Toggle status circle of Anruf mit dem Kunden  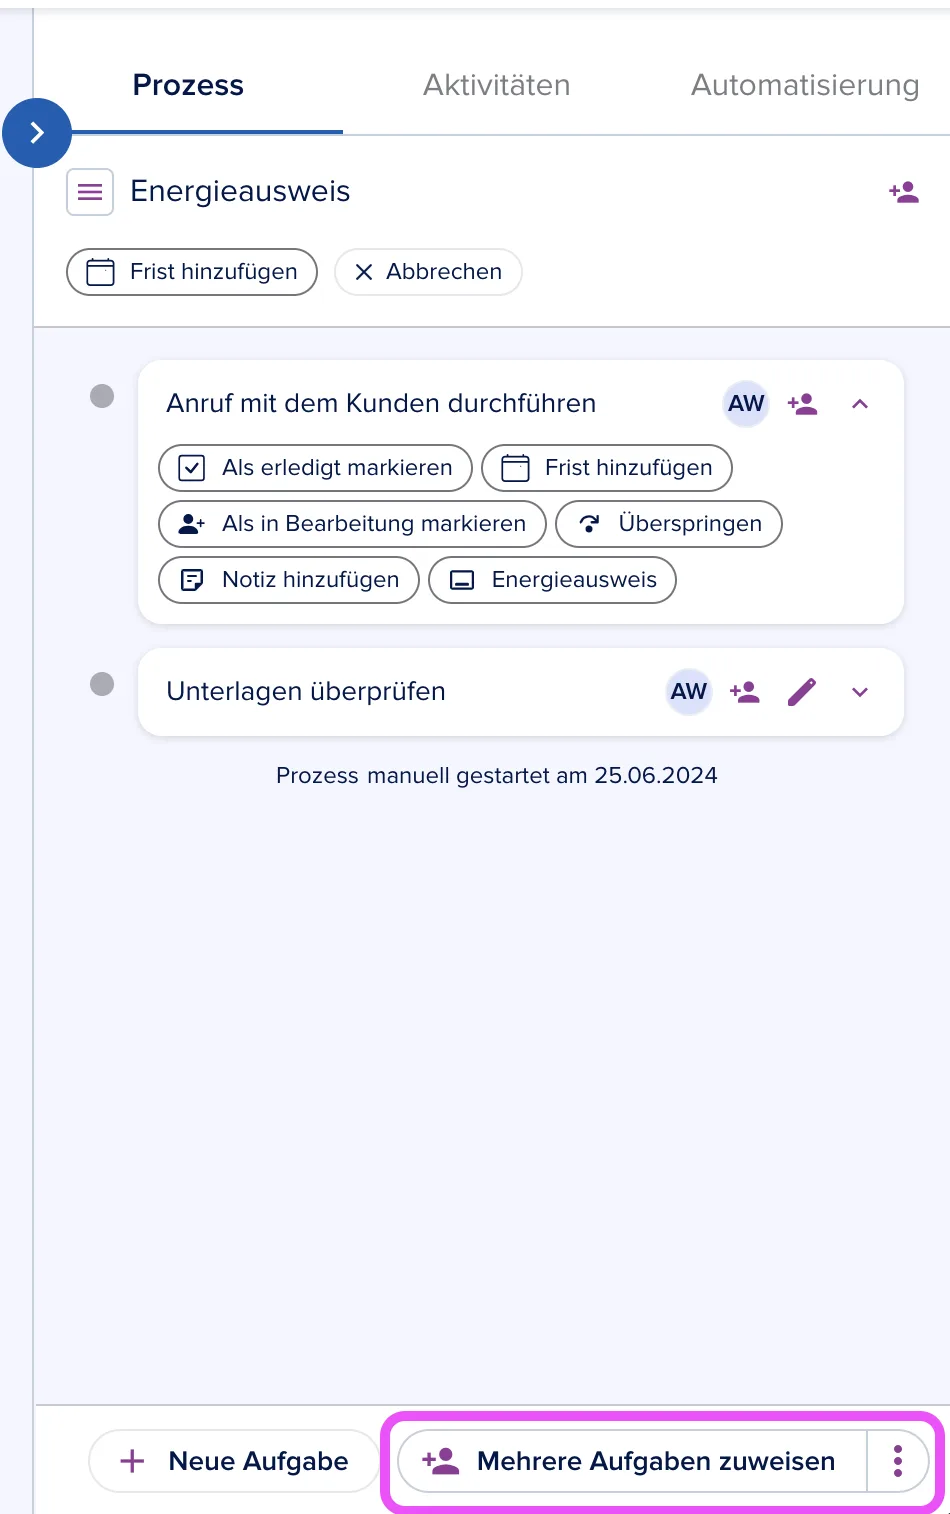pyautogui.click(x=102, y=396)
